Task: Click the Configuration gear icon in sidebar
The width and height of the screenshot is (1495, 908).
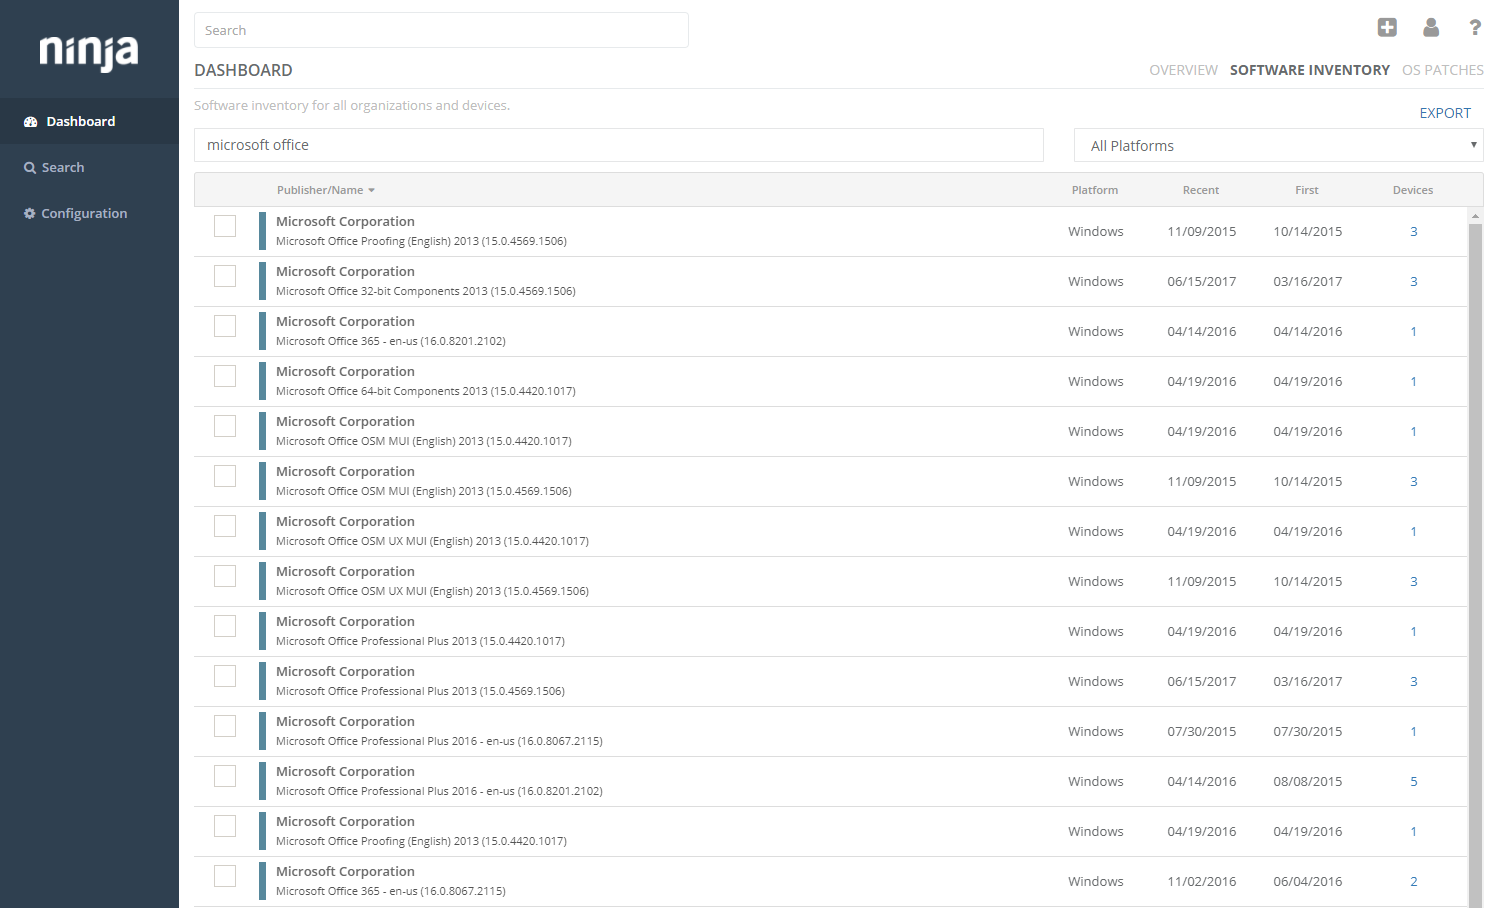Action: point(30,214)
